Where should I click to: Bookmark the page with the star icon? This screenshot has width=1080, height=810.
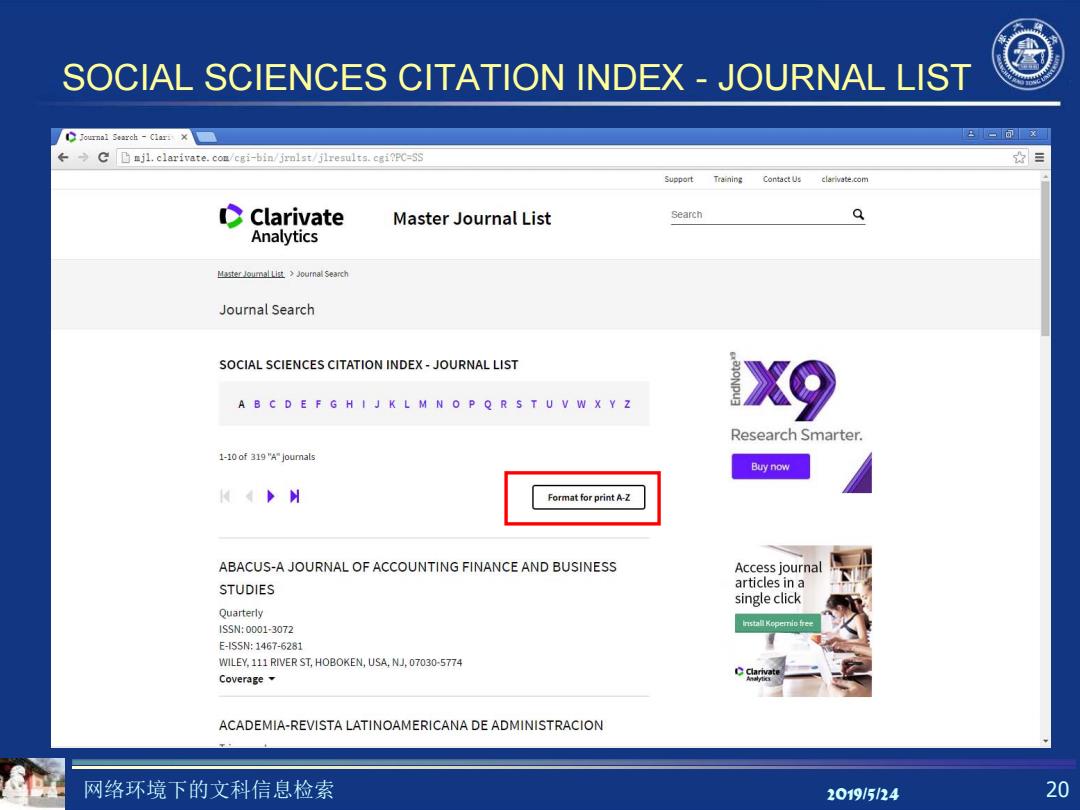tap(1019, 158)
